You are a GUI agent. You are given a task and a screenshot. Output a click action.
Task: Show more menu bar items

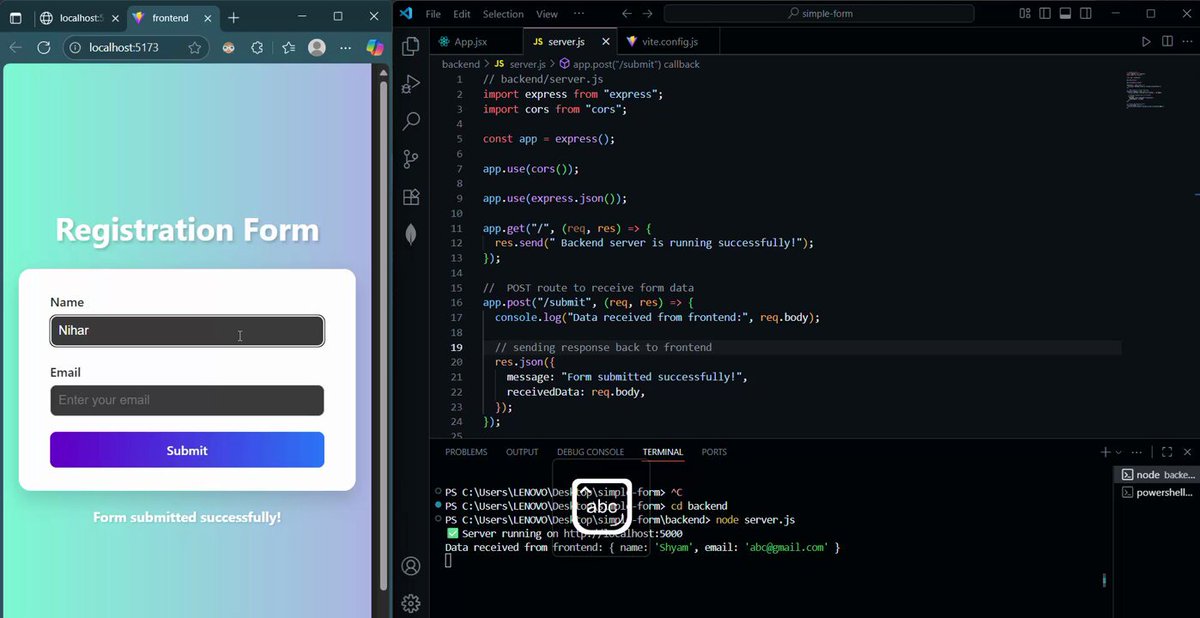point(579,14)
